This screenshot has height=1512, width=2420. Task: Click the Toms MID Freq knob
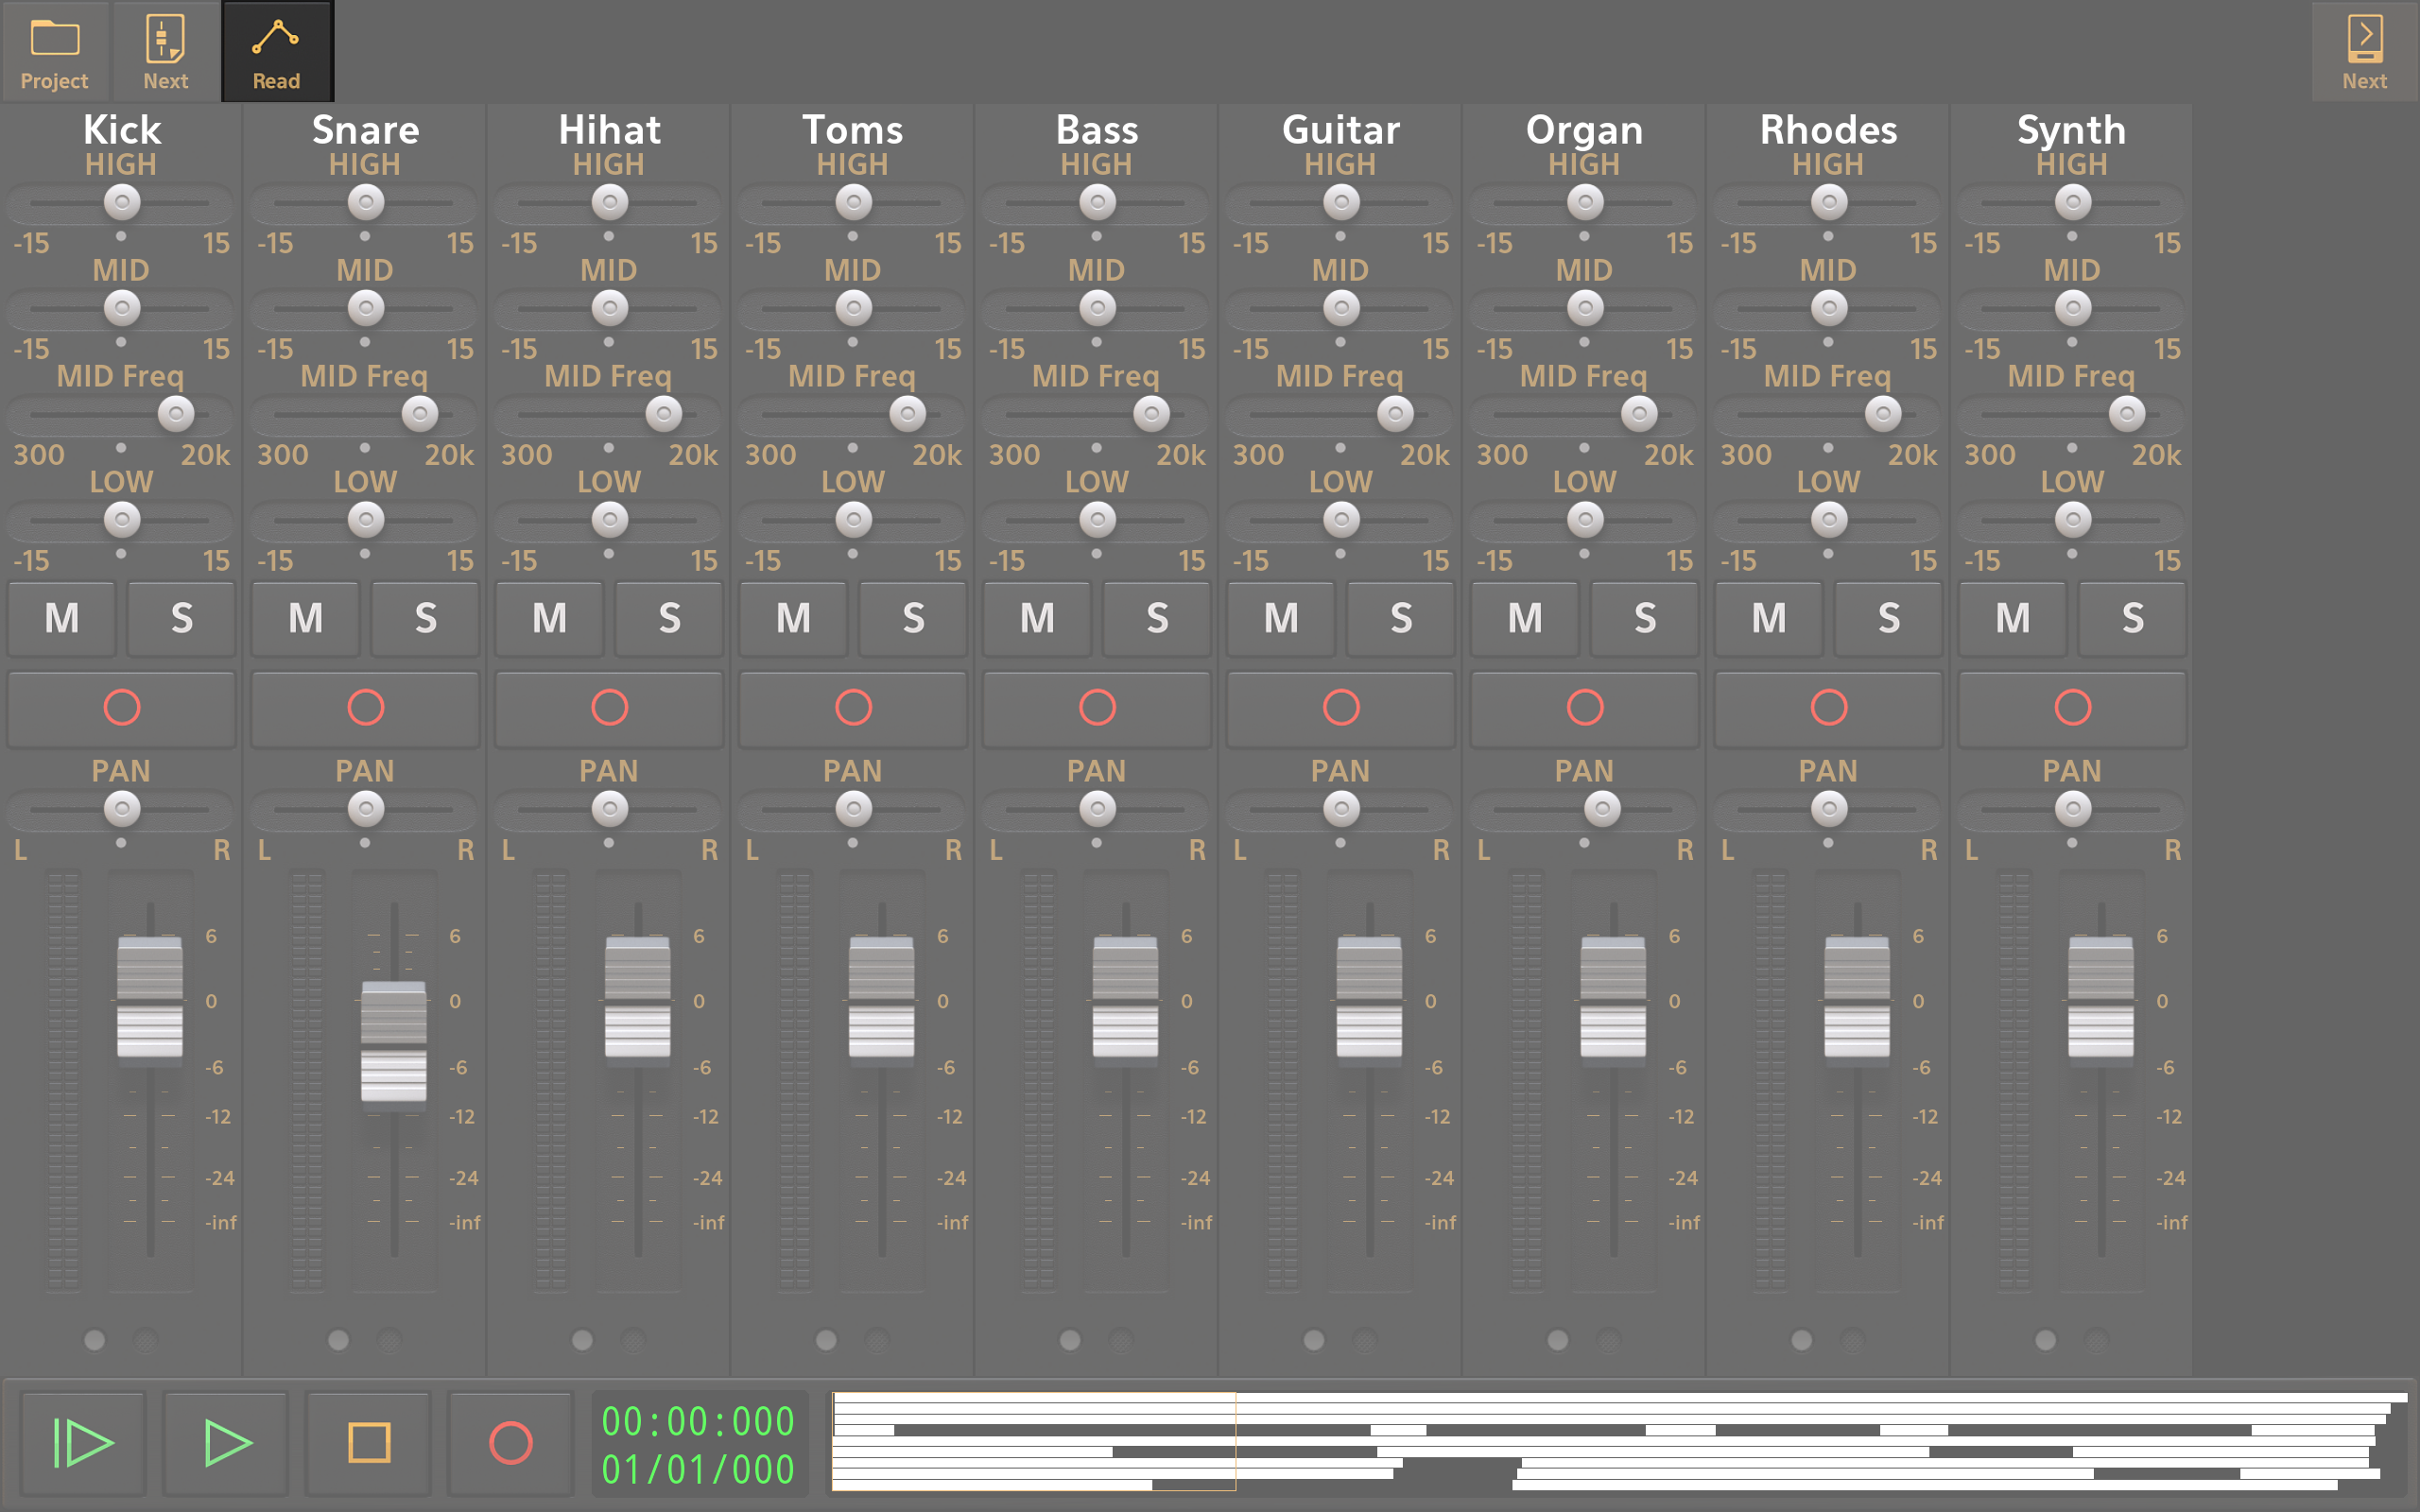[x=907, y=414]
